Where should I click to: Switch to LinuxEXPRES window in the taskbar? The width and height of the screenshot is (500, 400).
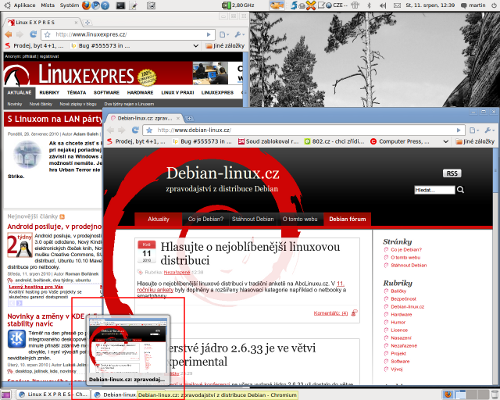click(54, 394)
